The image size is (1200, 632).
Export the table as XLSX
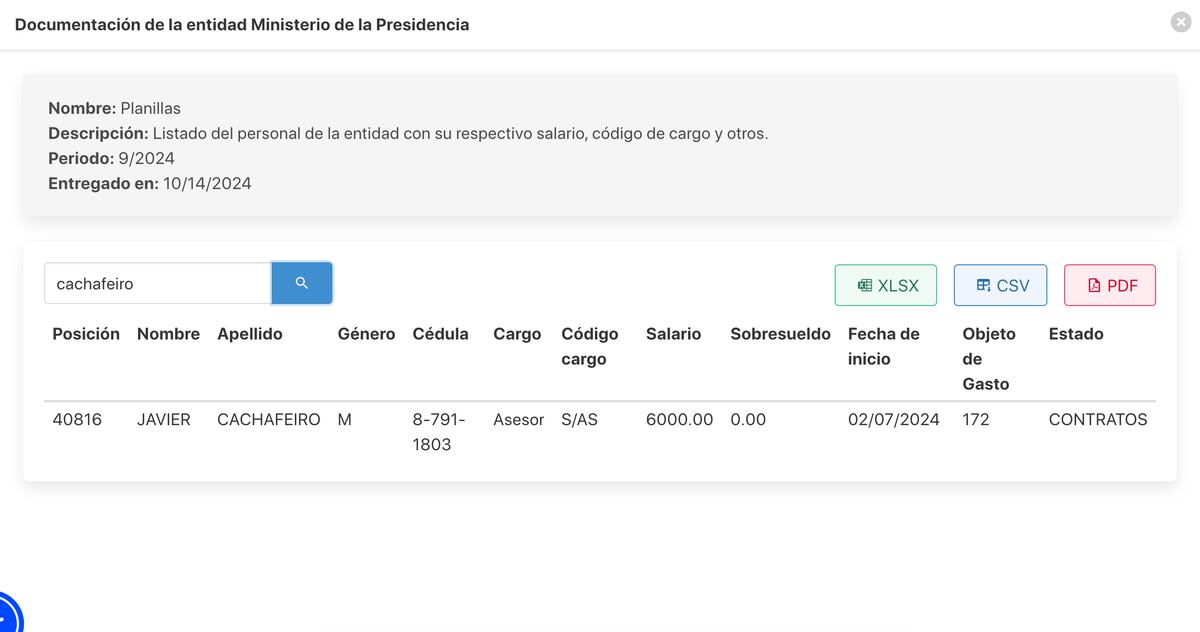(x=886, y=285)
